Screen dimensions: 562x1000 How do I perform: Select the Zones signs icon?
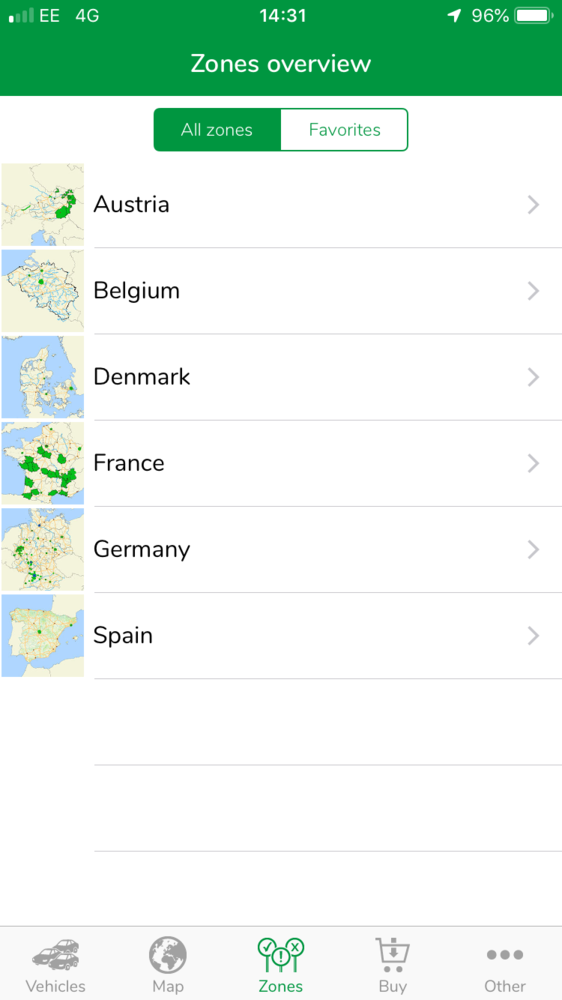coord(281,955)
